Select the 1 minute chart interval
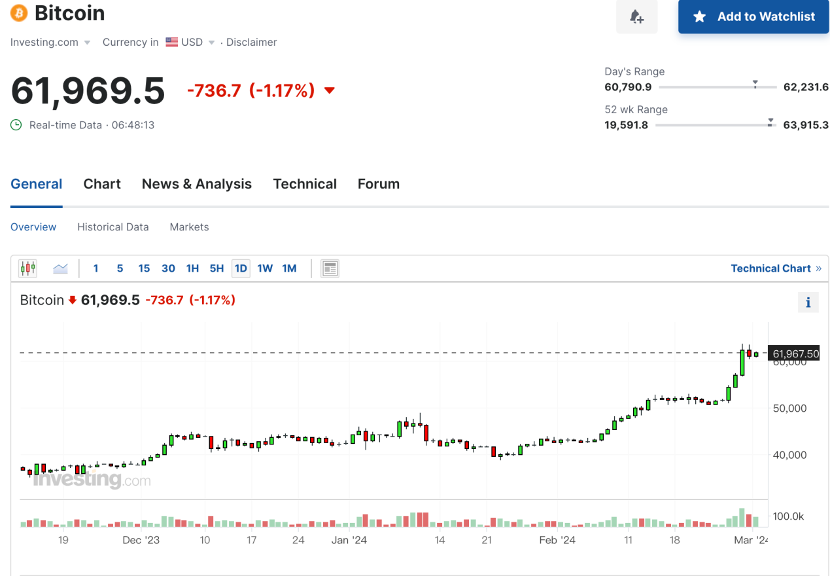Screen dimensions: 830x576 pos(96,268)
